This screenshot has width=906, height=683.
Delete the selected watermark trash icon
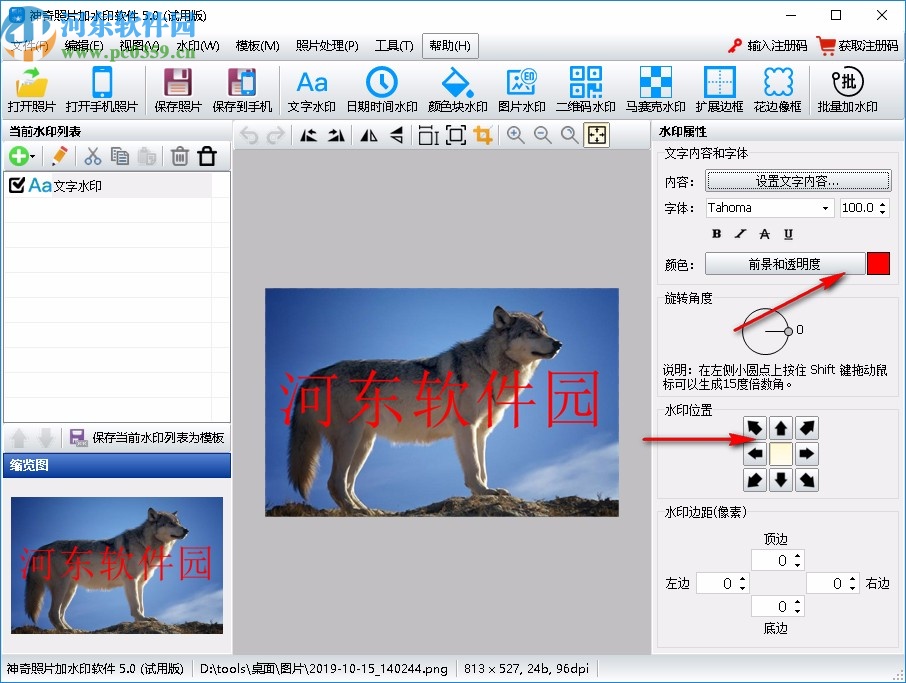click(180, 156)
